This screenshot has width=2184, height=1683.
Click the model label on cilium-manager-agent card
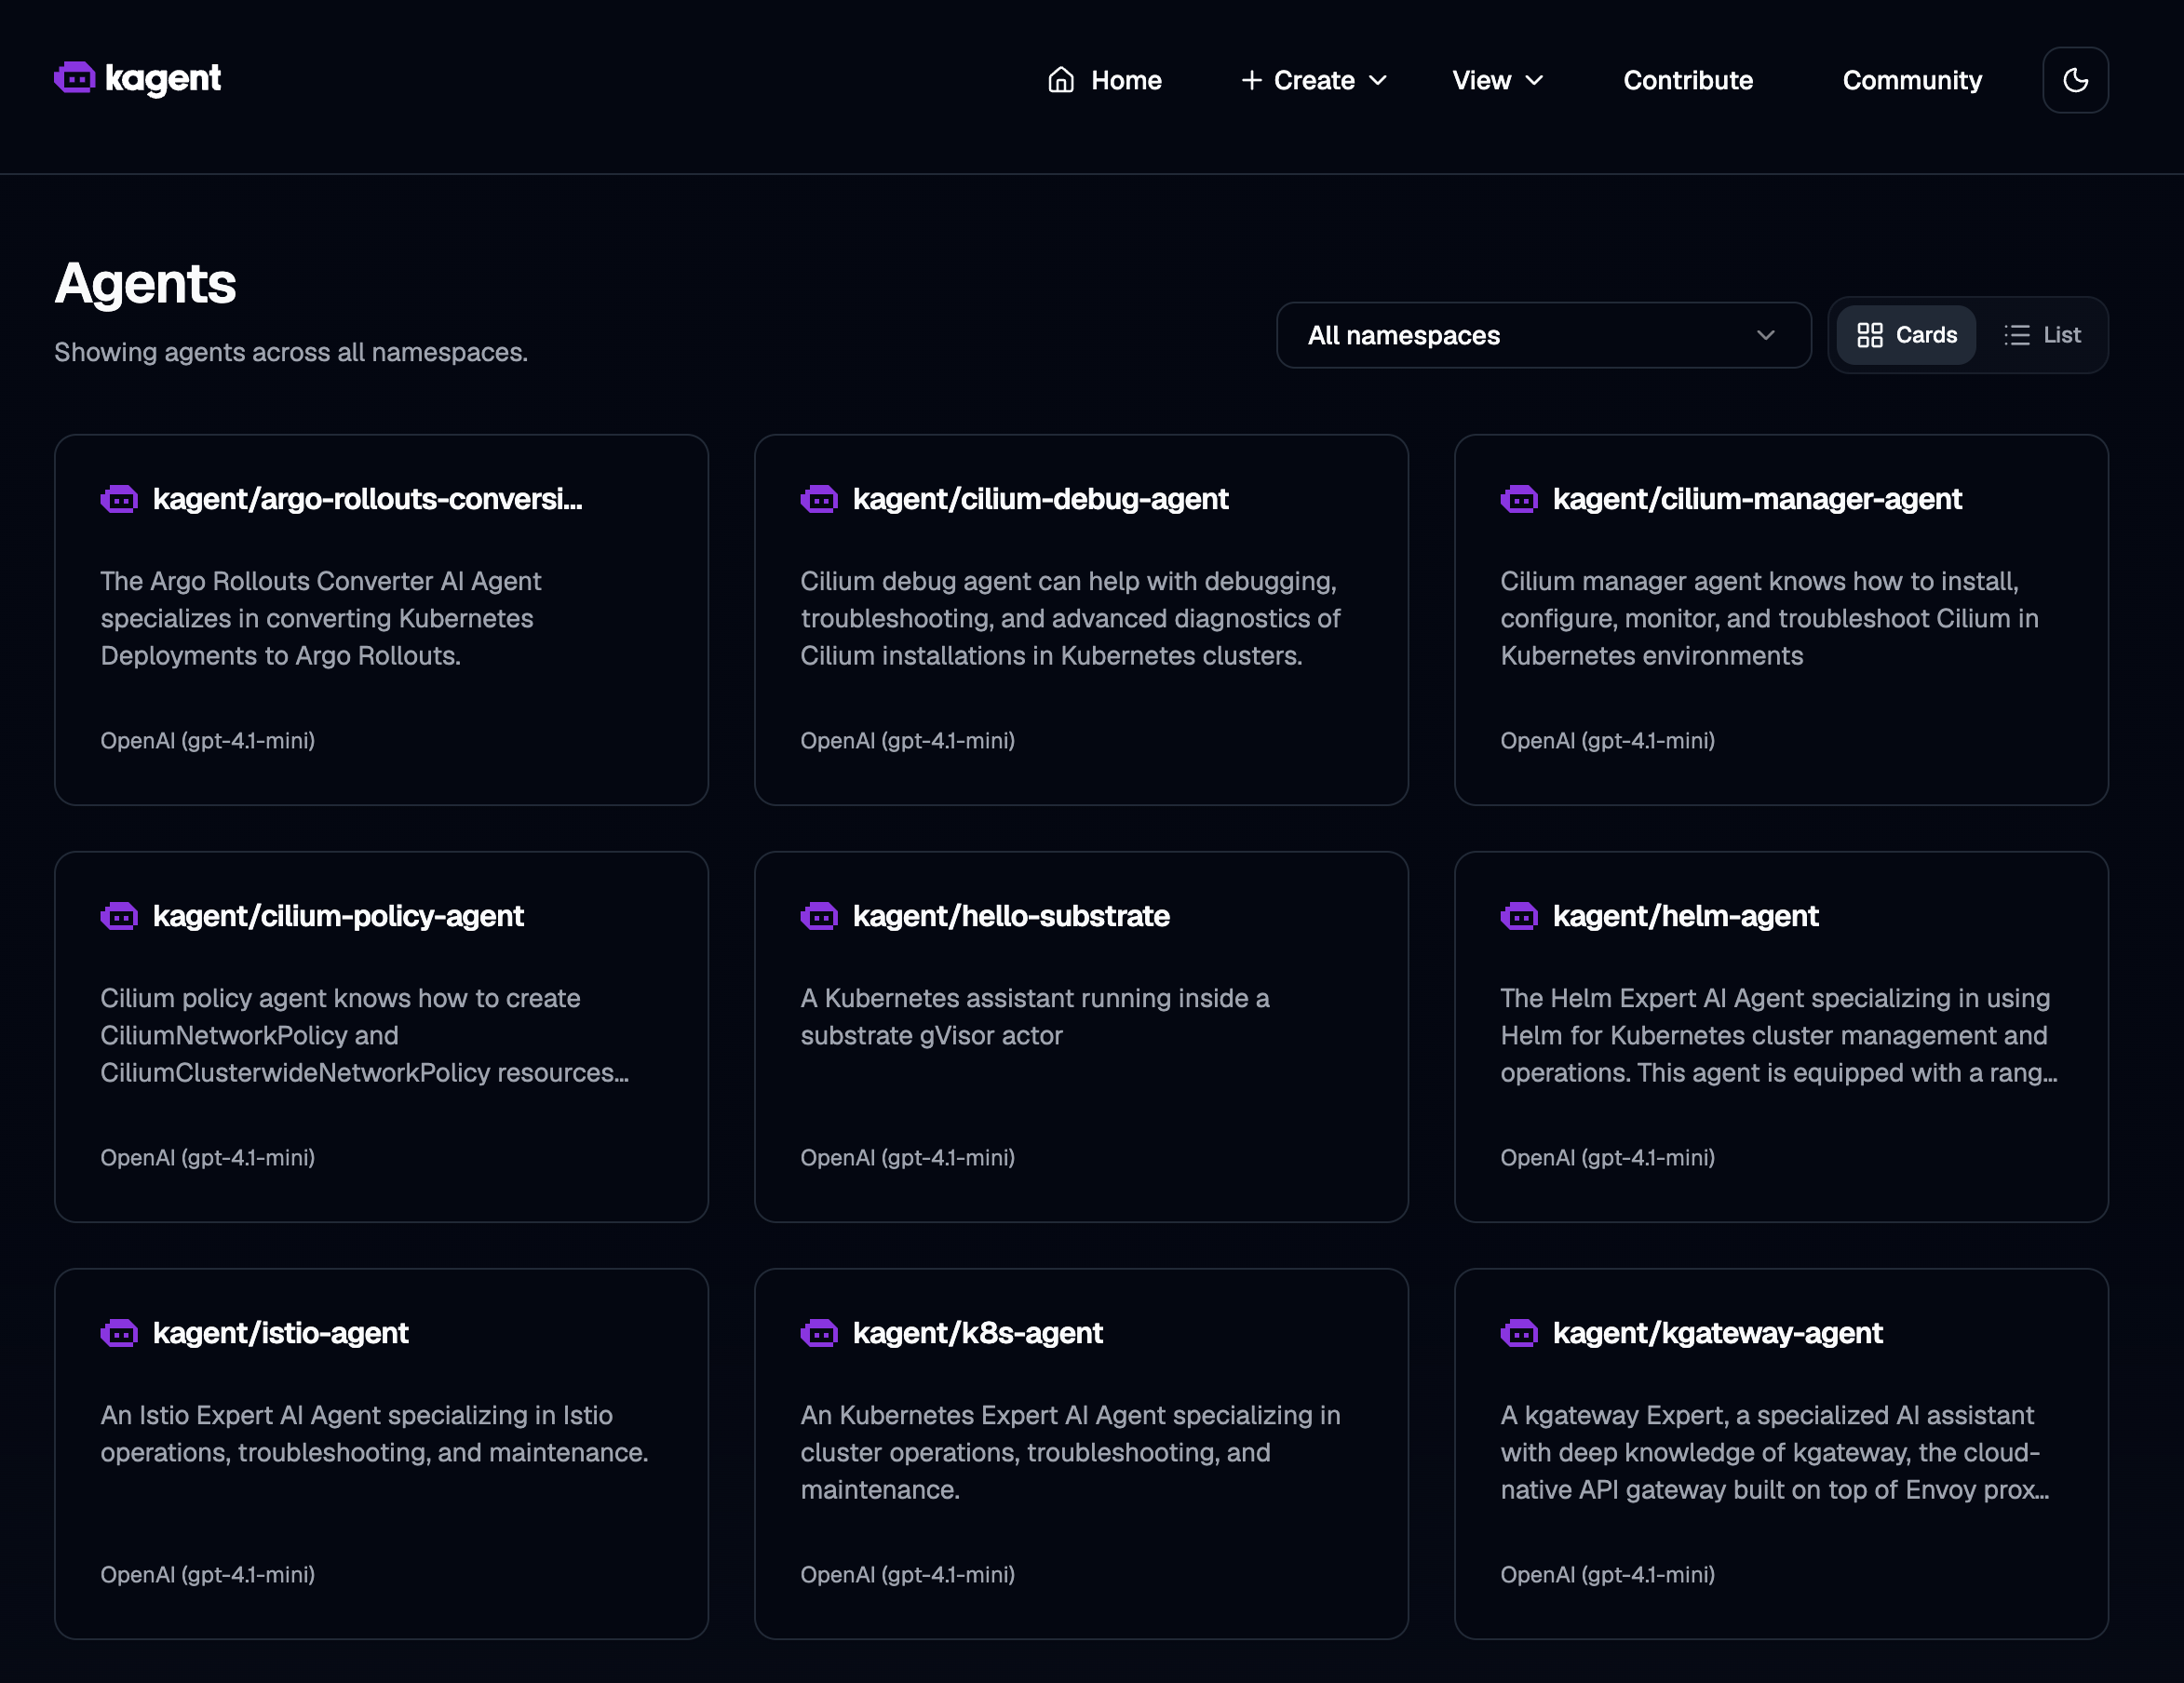1607,741
